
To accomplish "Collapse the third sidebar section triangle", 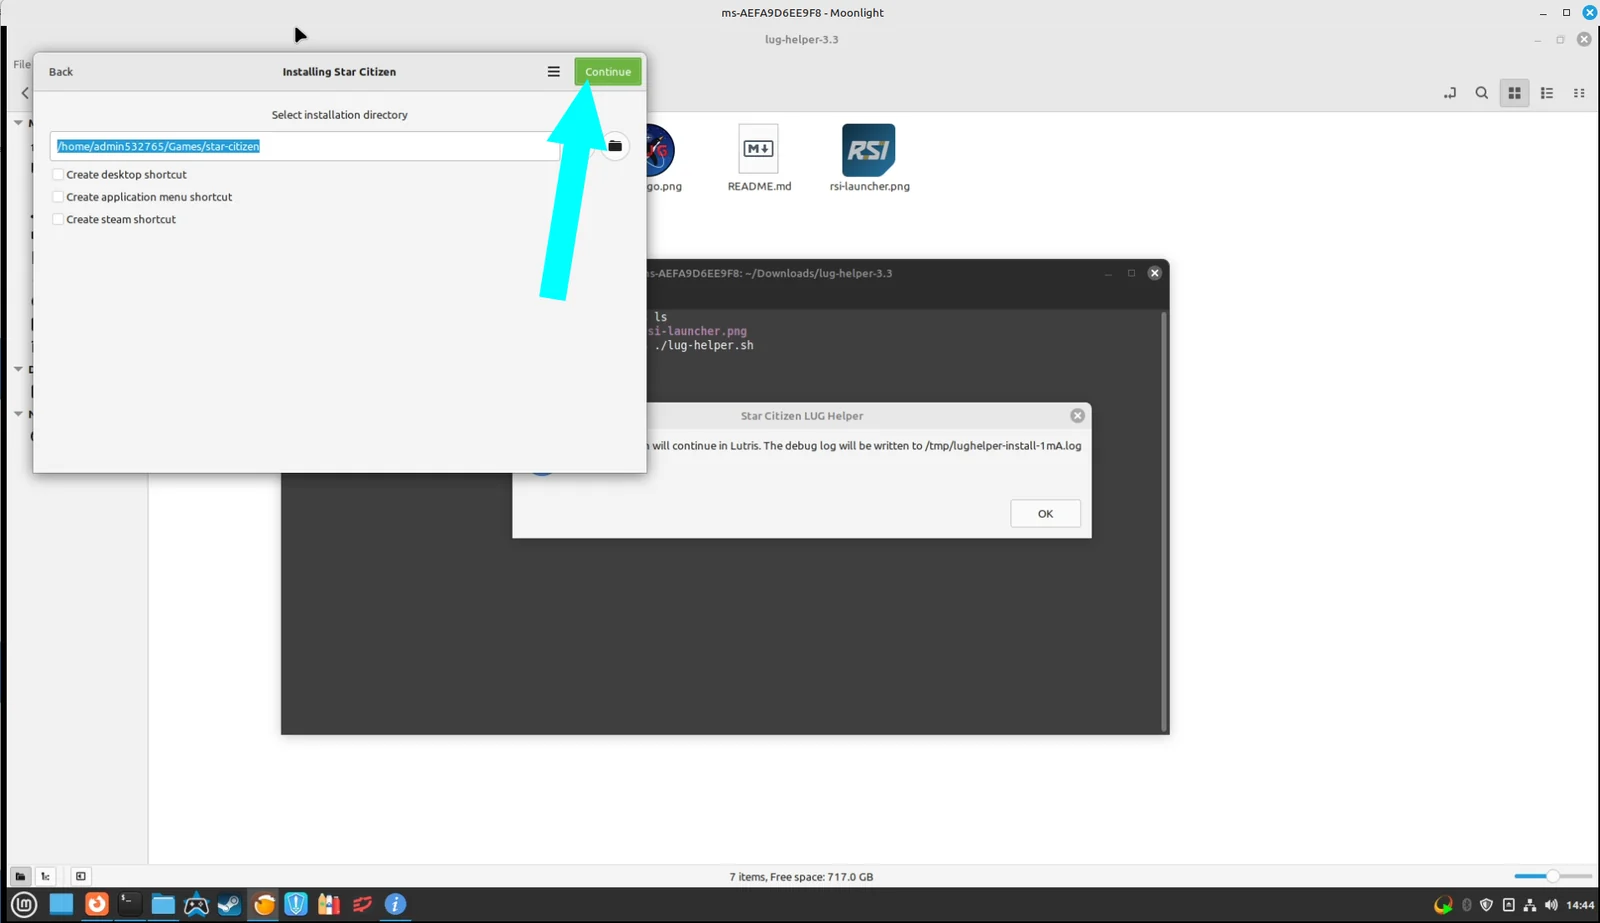I will (x=18, y=414).
